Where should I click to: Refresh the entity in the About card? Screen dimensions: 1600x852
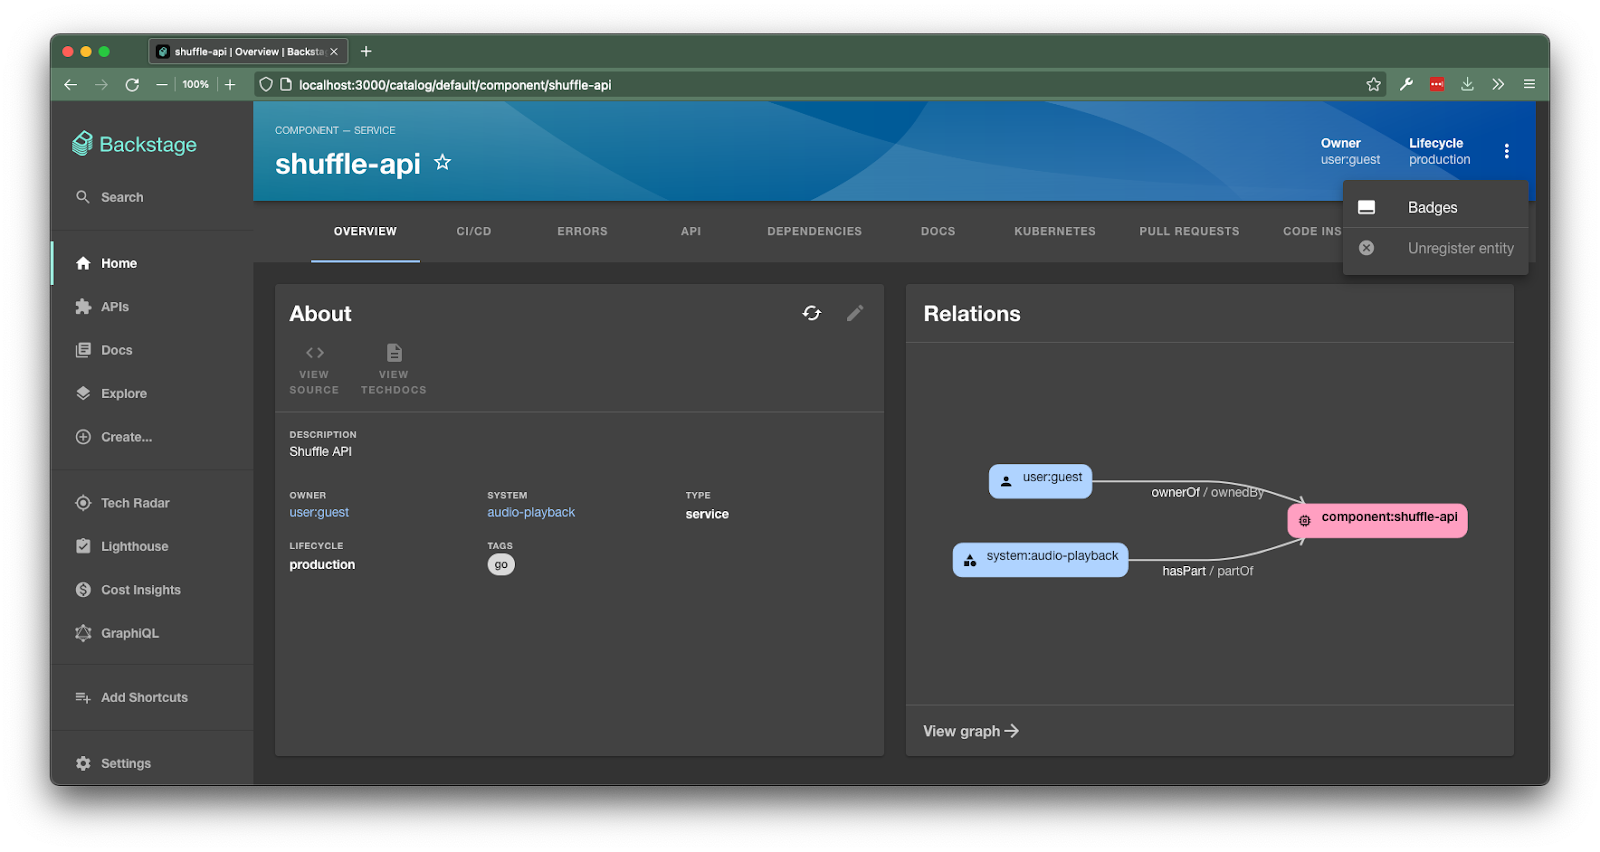click(x=812, y=313)
